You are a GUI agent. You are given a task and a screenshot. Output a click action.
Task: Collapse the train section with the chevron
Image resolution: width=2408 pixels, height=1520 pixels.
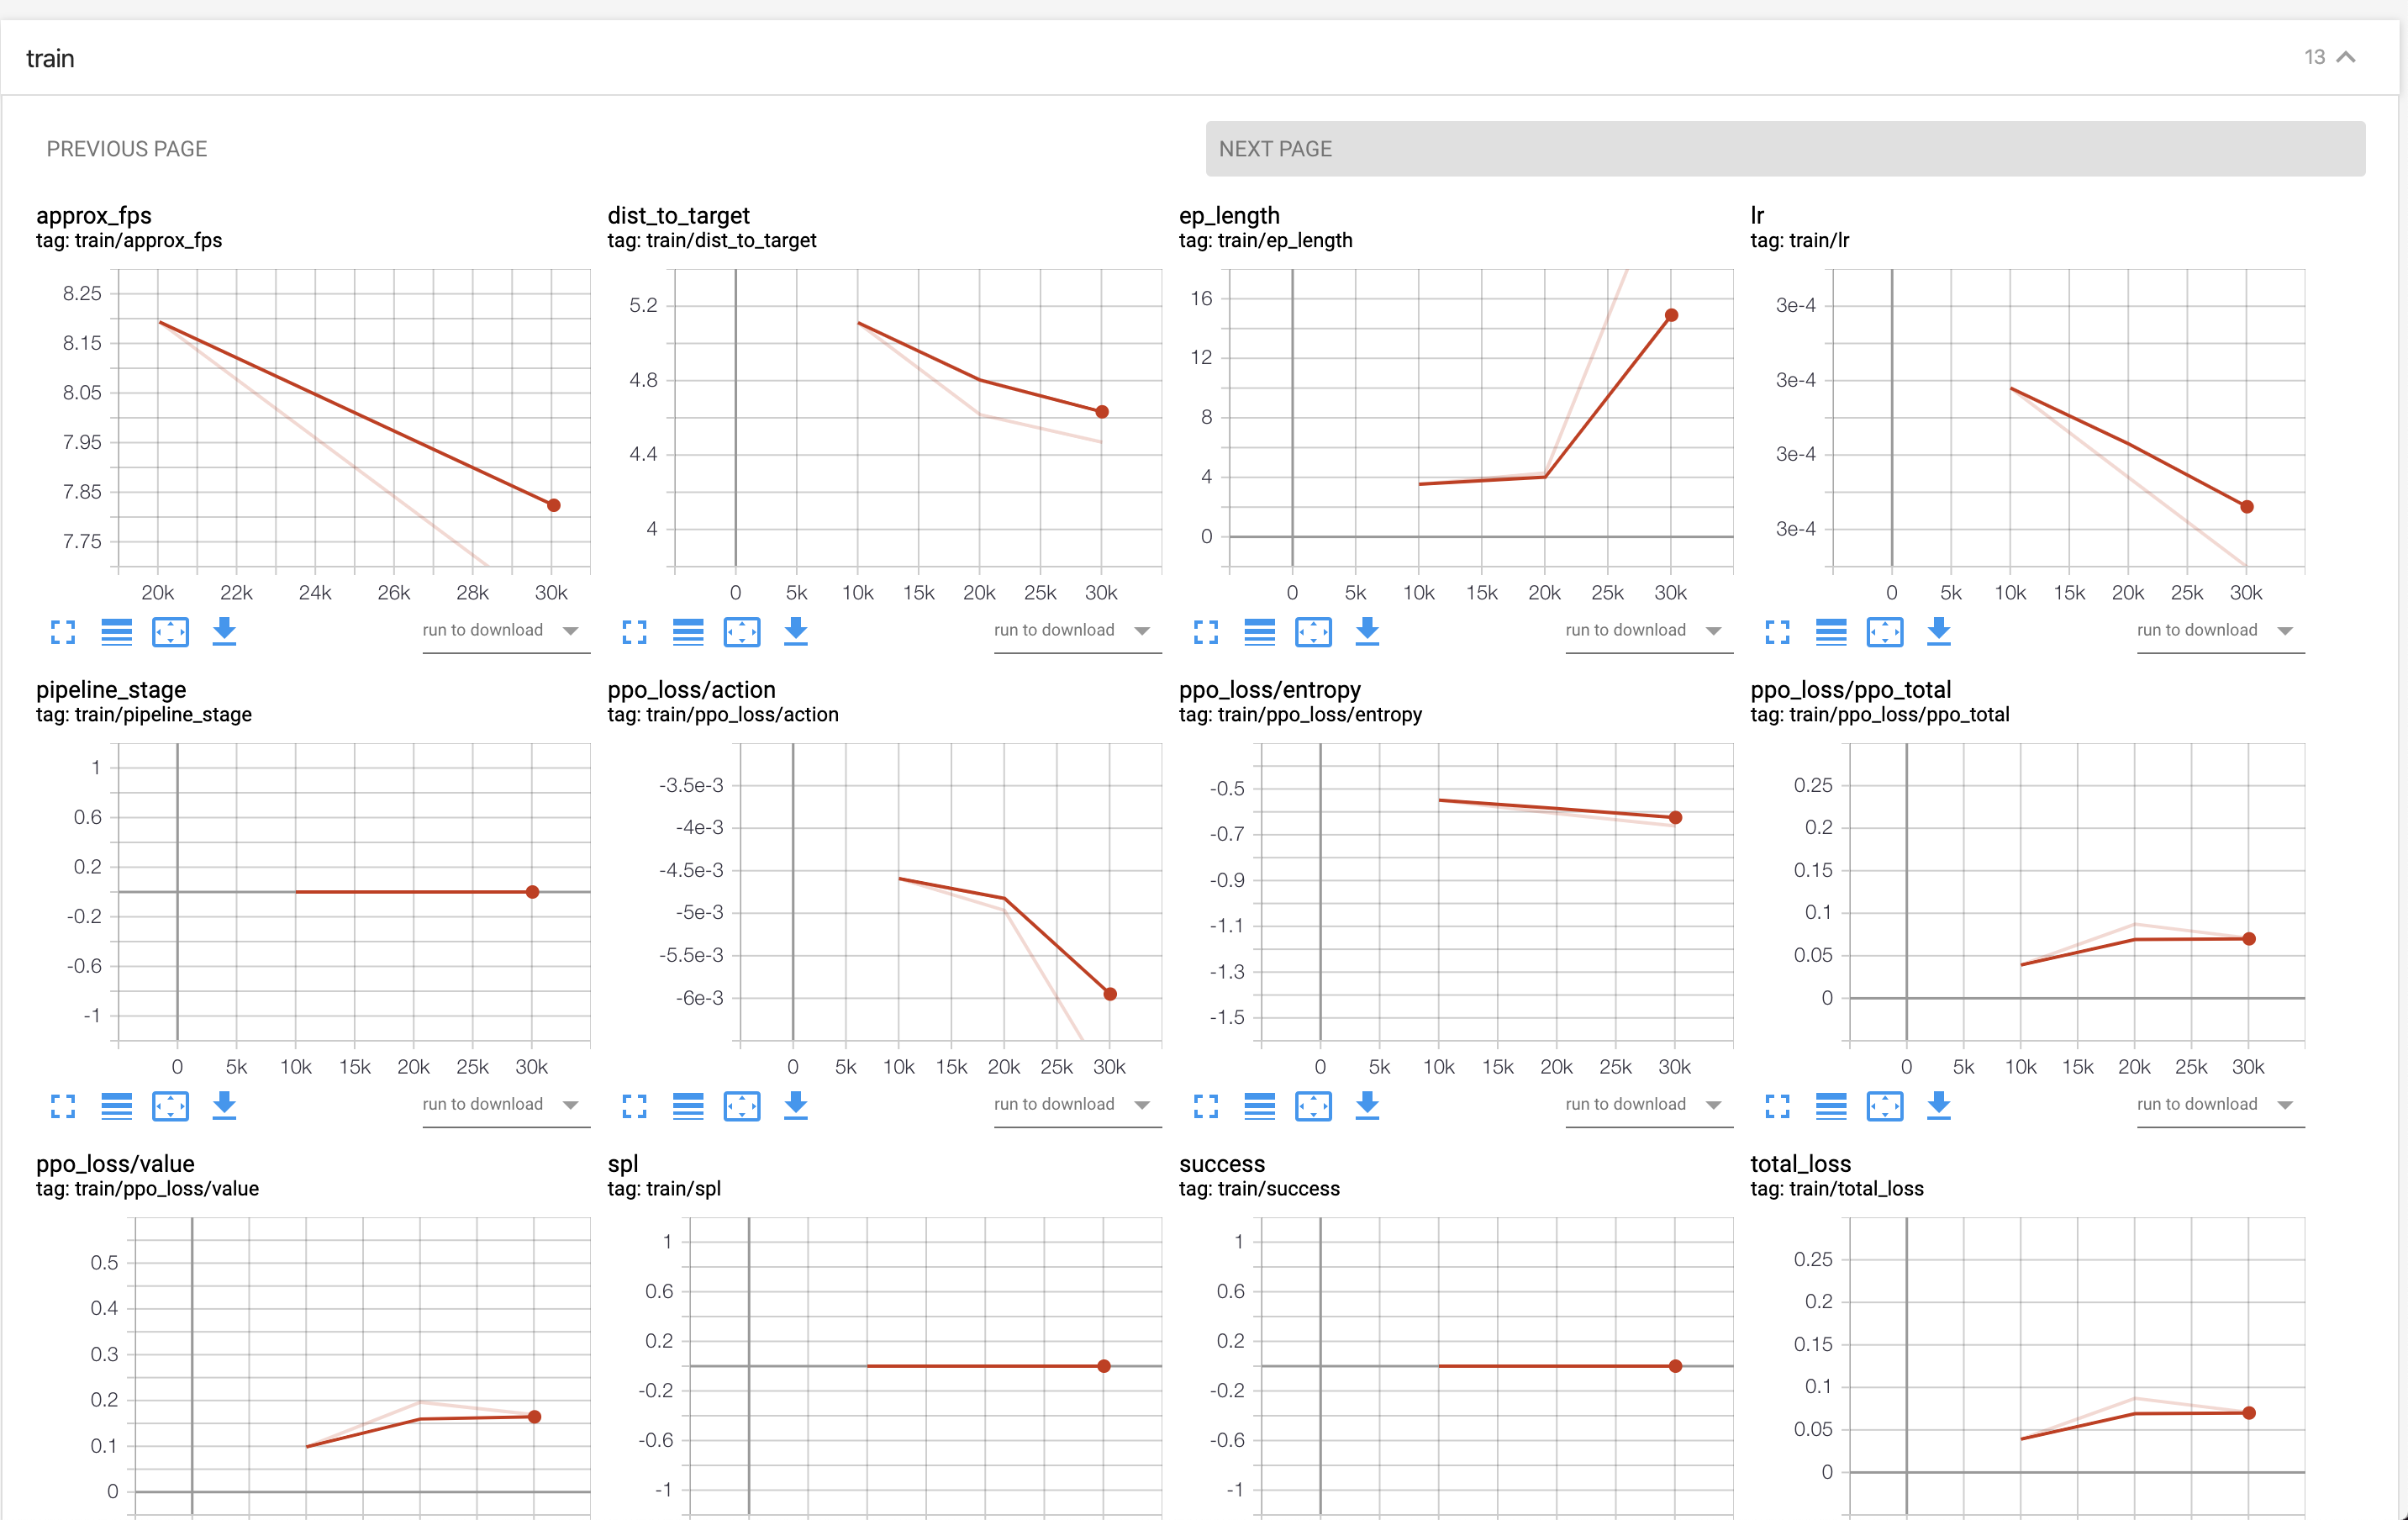(2346, 57)
